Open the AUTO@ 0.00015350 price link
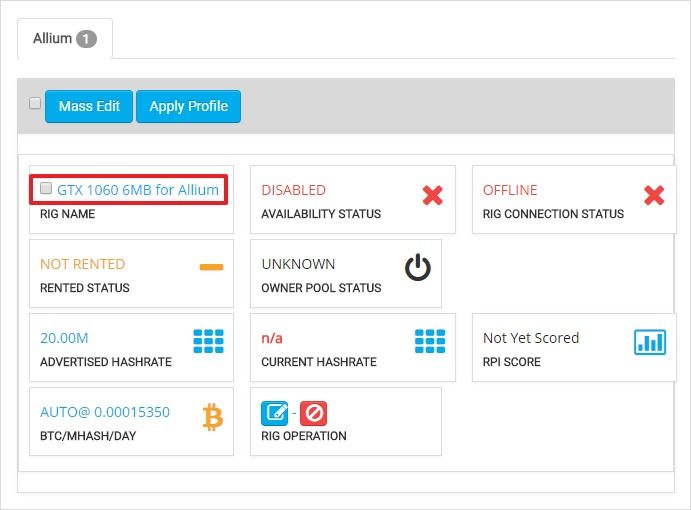This screenshot has height=510, width=691. point(105,412)
